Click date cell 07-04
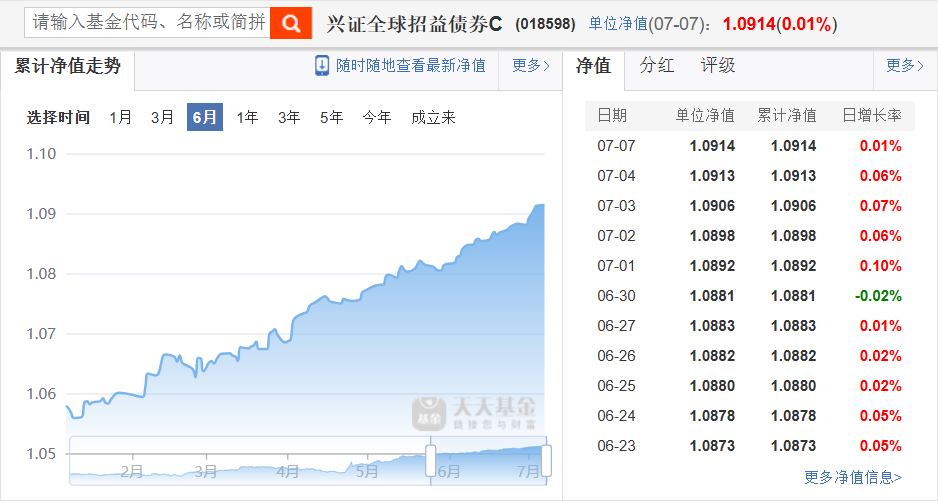This screenshot has width=938, height=503. click(x=616, y=176)
